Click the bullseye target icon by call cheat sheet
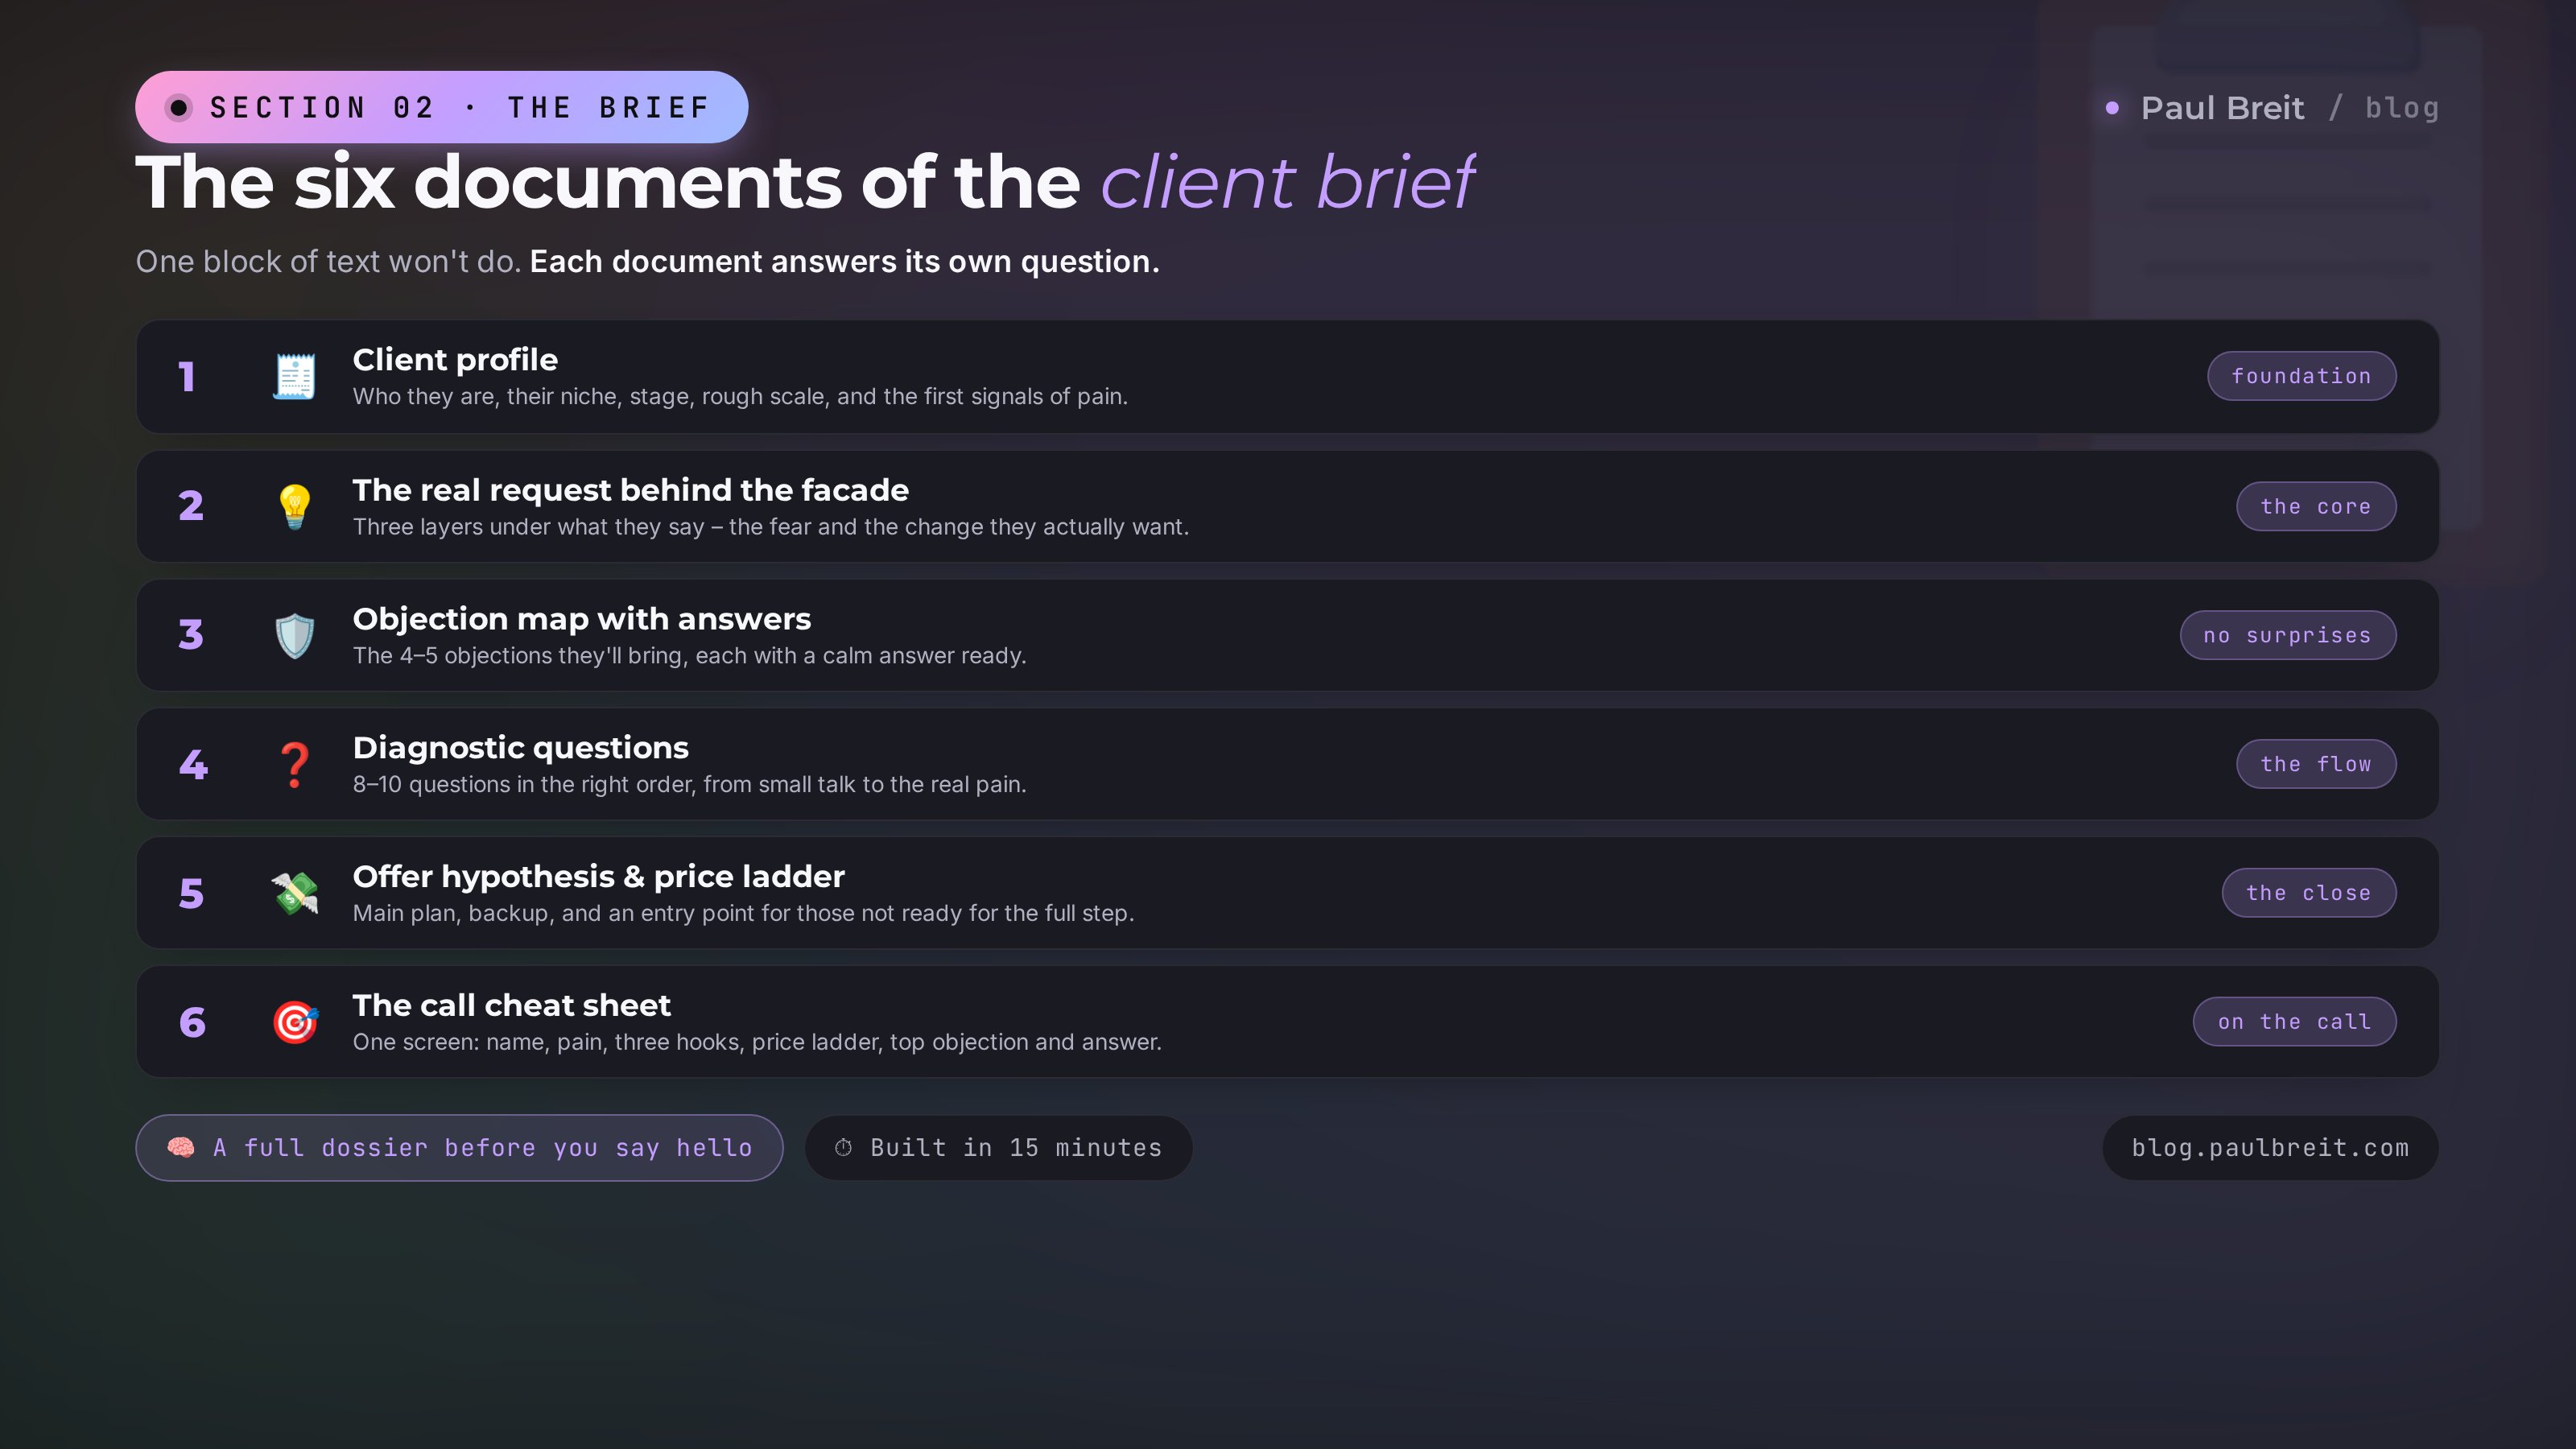This screenshot has height=1449, width=2576. pos(294,1022)
